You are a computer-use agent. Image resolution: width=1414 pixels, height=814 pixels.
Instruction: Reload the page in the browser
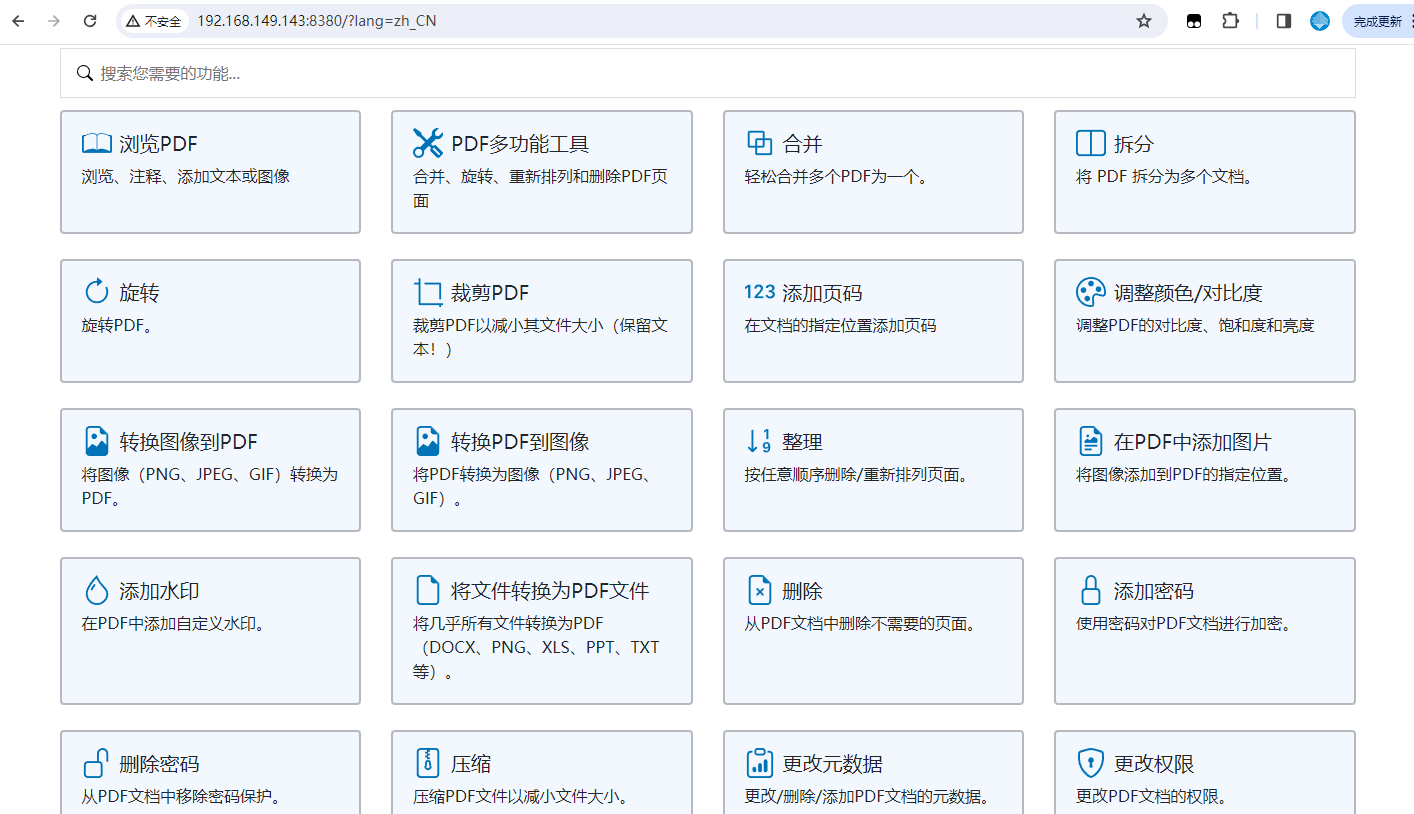[90, 21]
